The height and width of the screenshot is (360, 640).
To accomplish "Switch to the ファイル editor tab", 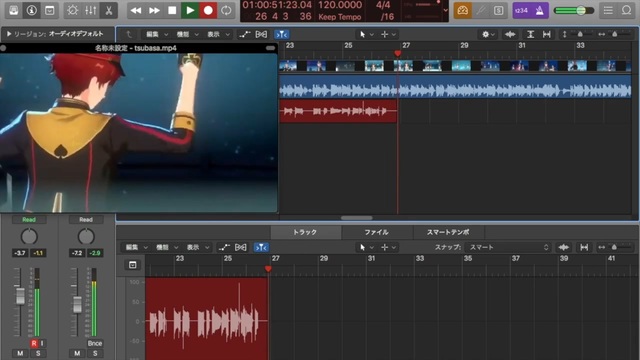I will 377,232.
